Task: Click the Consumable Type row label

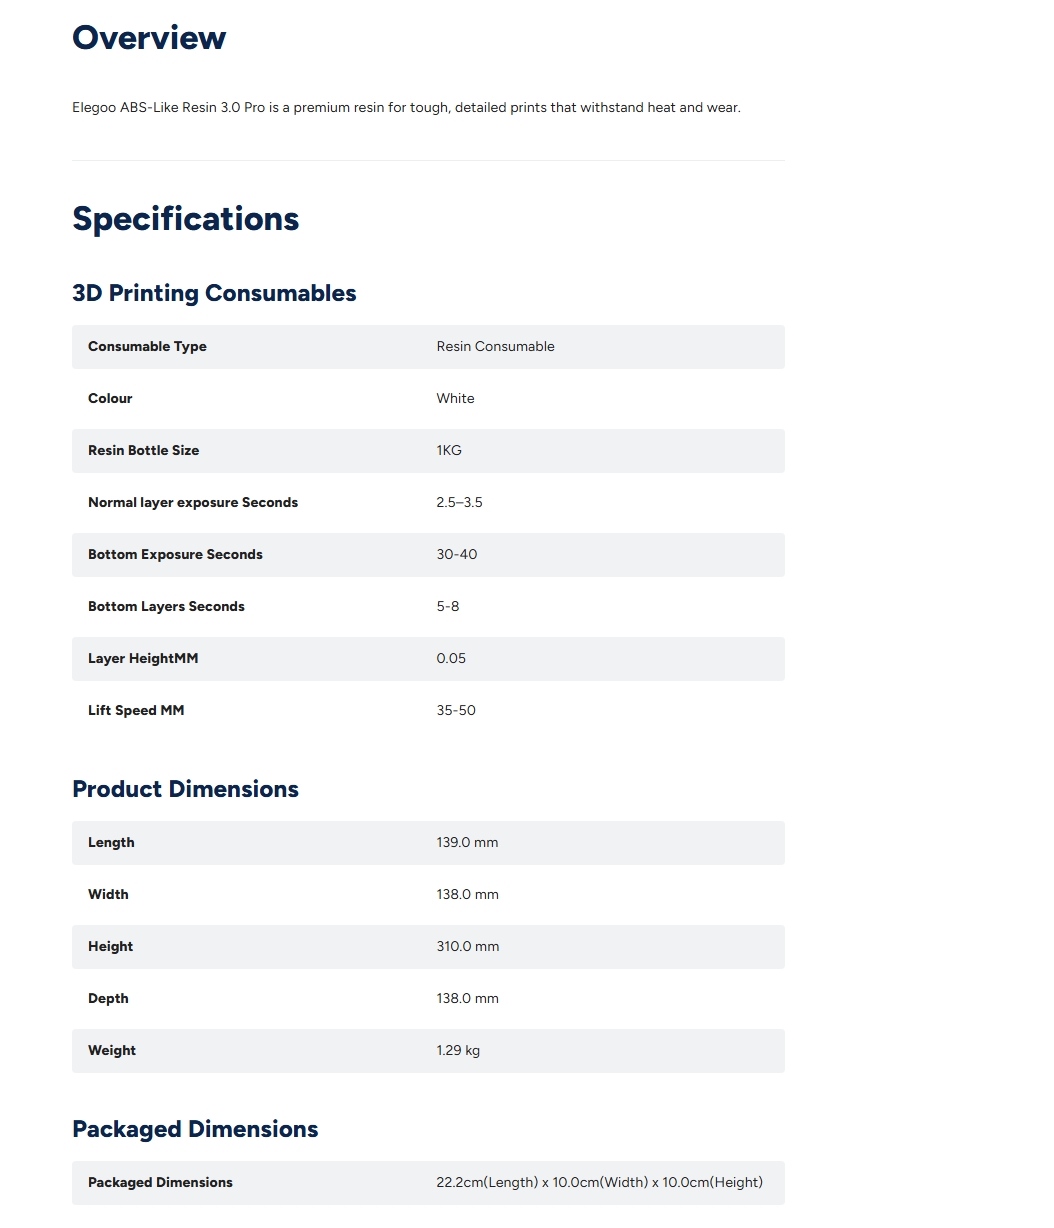Action: pyautogui.click(x=147, y=347)
